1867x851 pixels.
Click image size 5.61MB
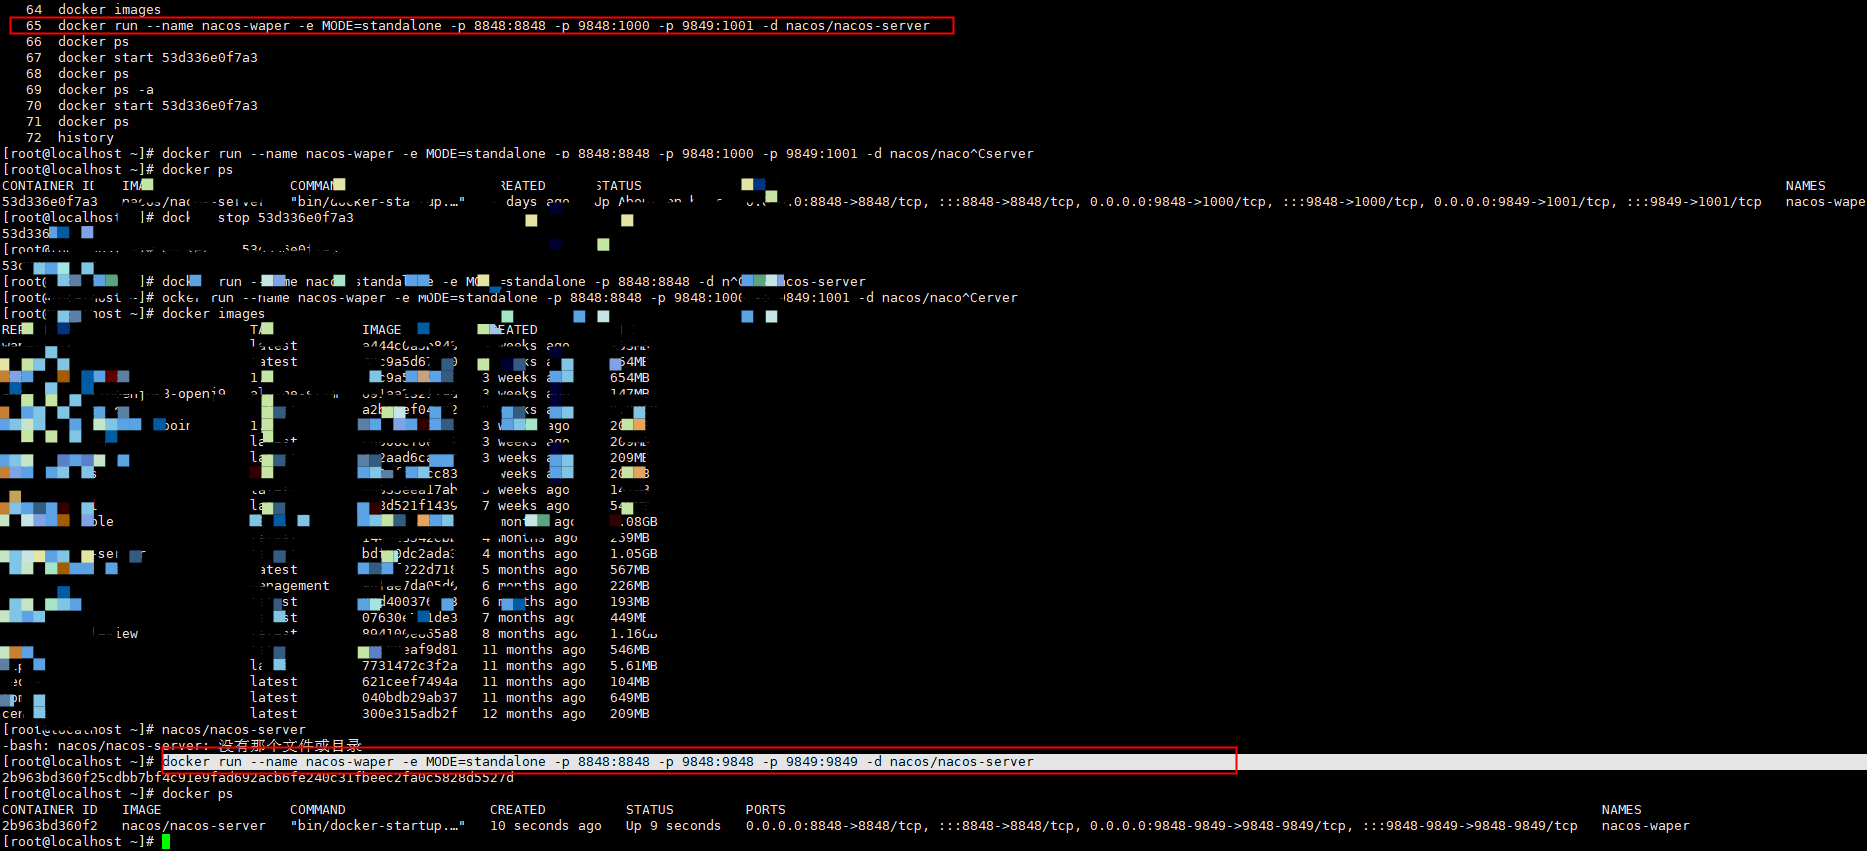pos(633,665)
